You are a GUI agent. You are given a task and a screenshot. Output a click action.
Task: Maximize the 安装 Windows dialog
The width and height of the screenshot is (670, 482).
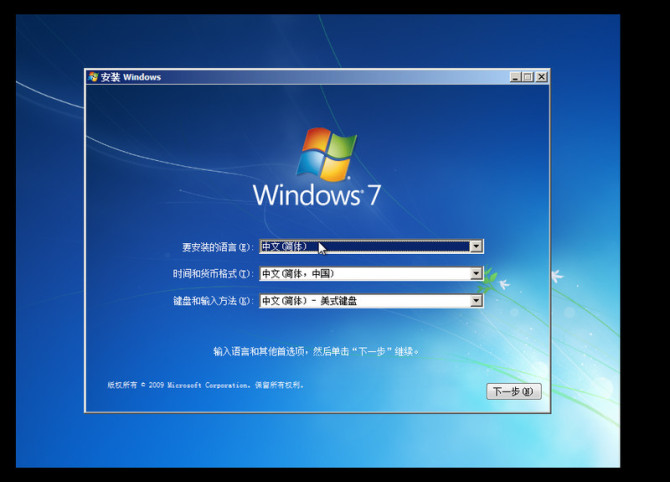tap(527, 77)
